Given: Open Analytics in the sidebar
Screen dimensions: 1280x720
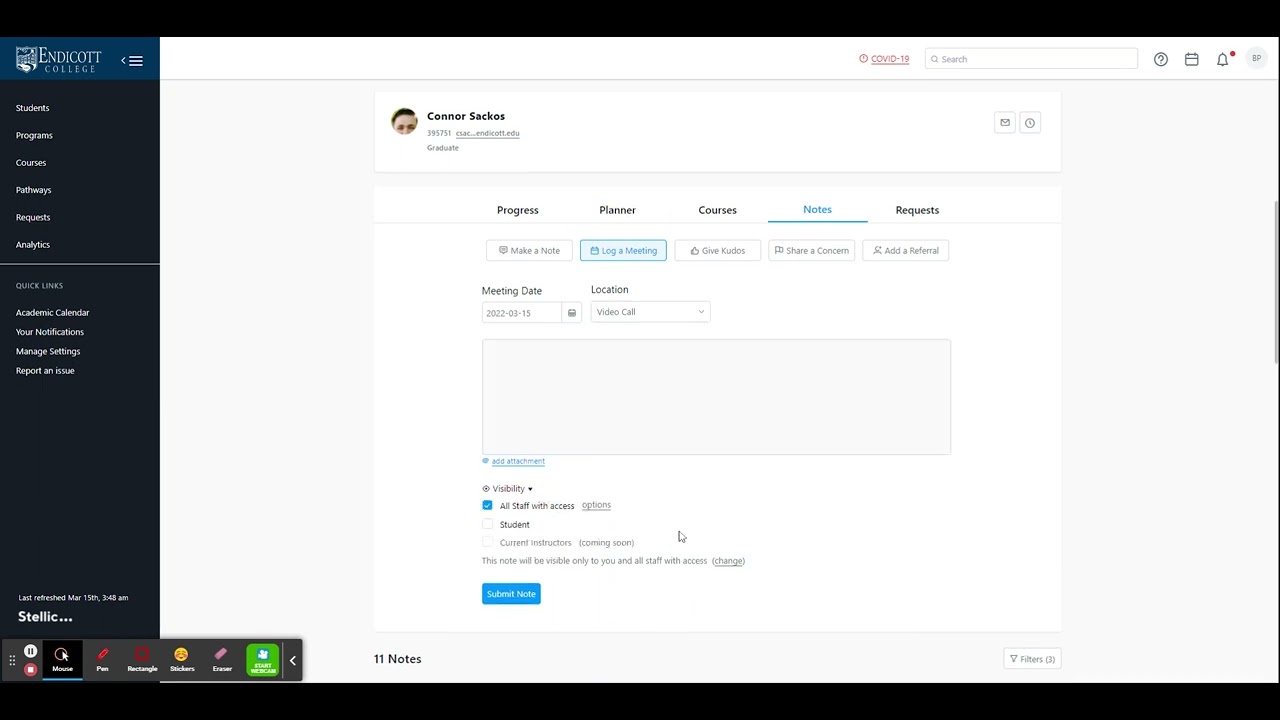Looking at the screenshot, I should click(33, 244).
